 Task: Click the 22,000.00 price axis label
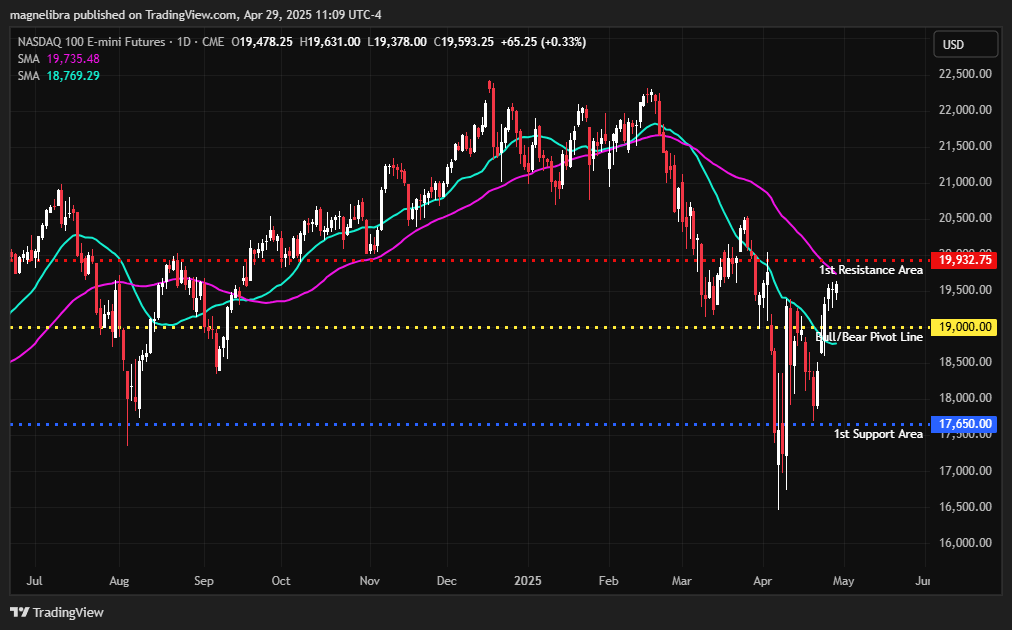965,110
